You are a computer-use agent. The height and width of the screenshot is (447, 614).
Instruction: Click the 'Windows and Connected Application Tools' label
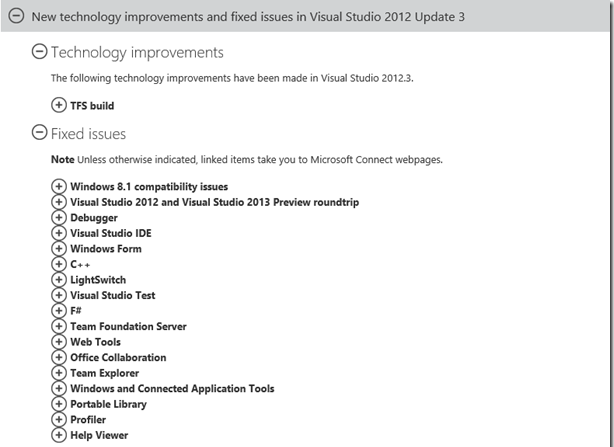(x=172, y=389)
